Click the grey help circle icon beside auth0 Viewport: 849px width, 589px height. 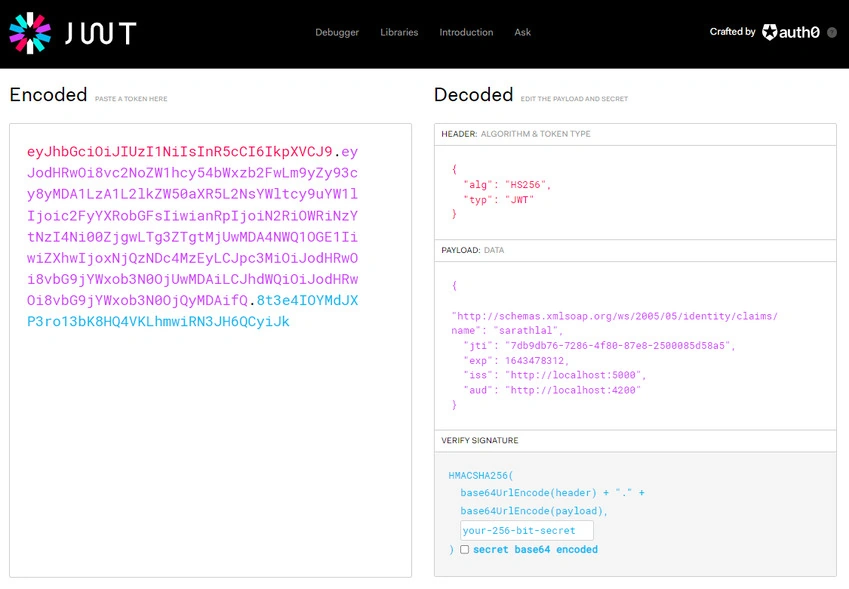(832, 32)
